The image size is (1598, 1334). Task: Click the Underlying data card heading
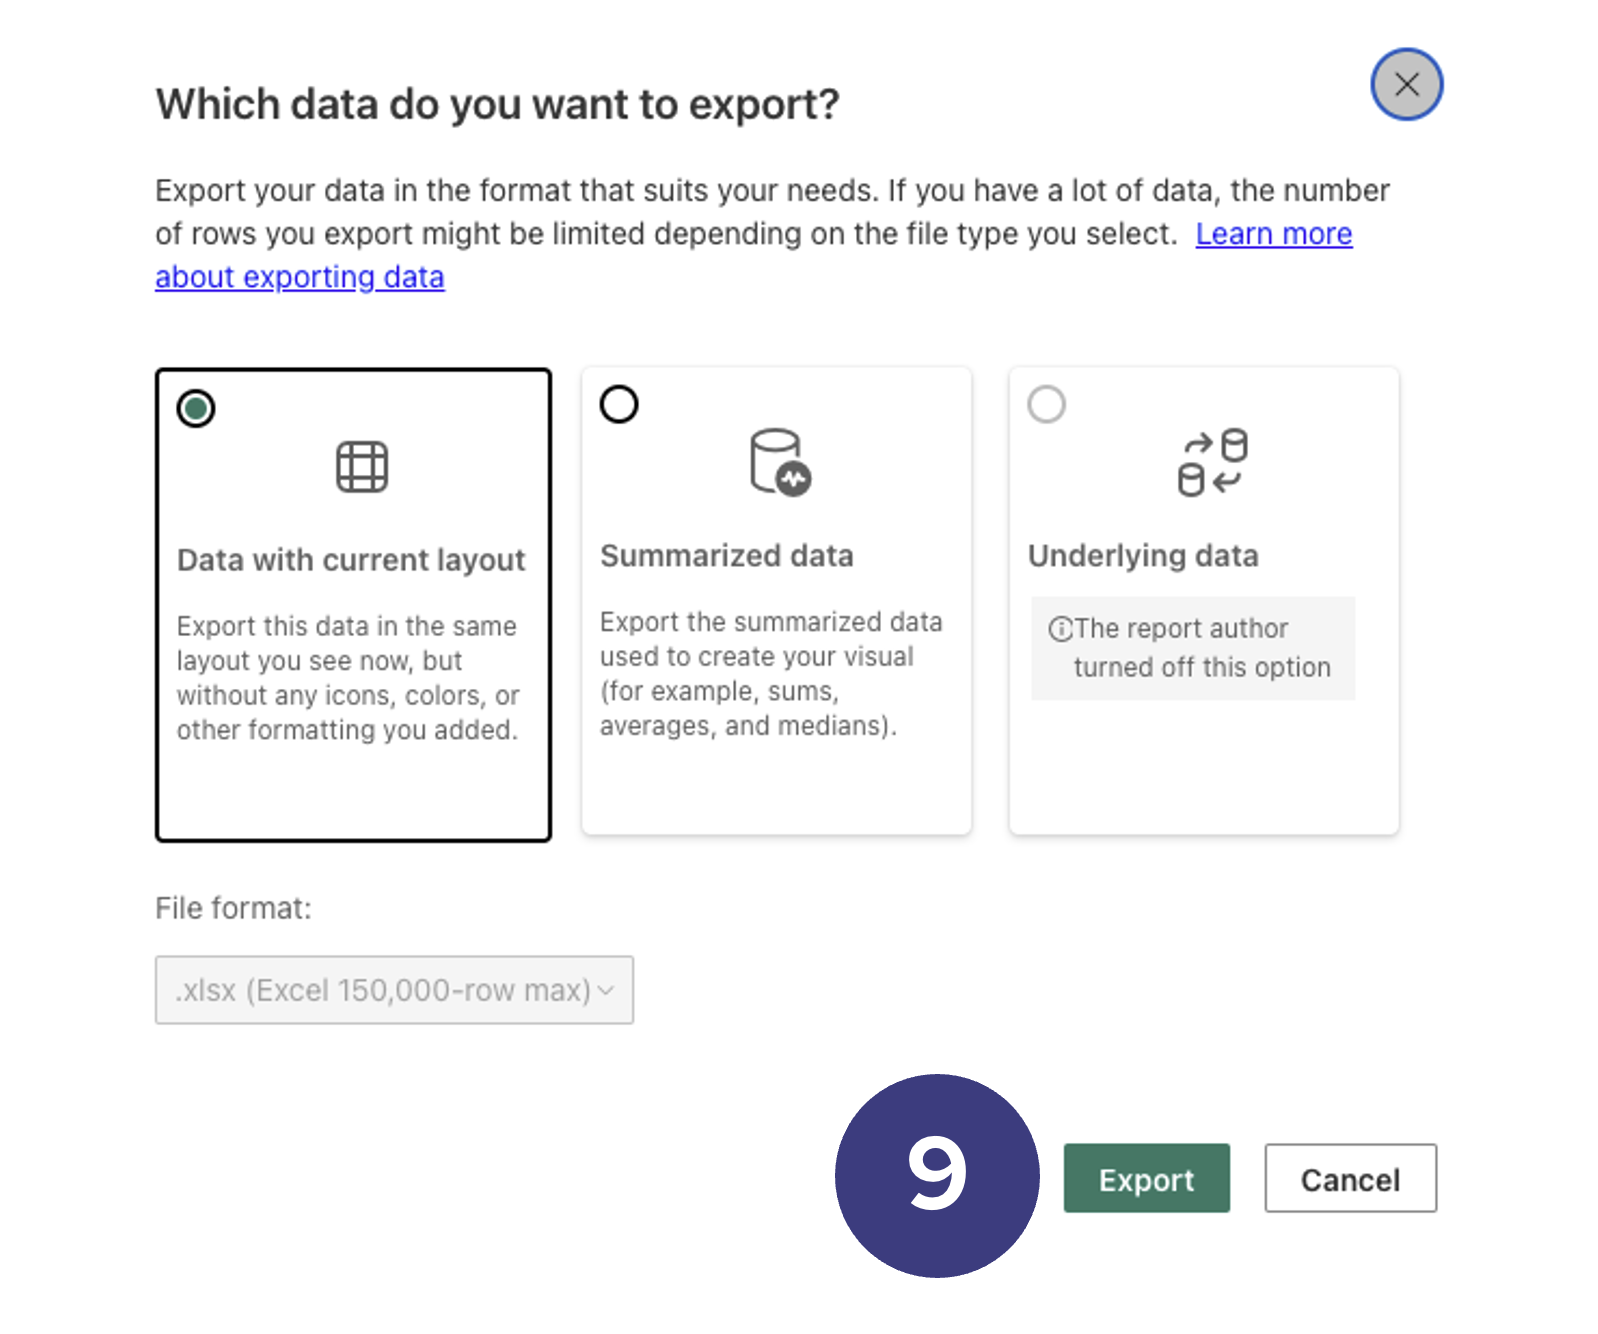1143,556
